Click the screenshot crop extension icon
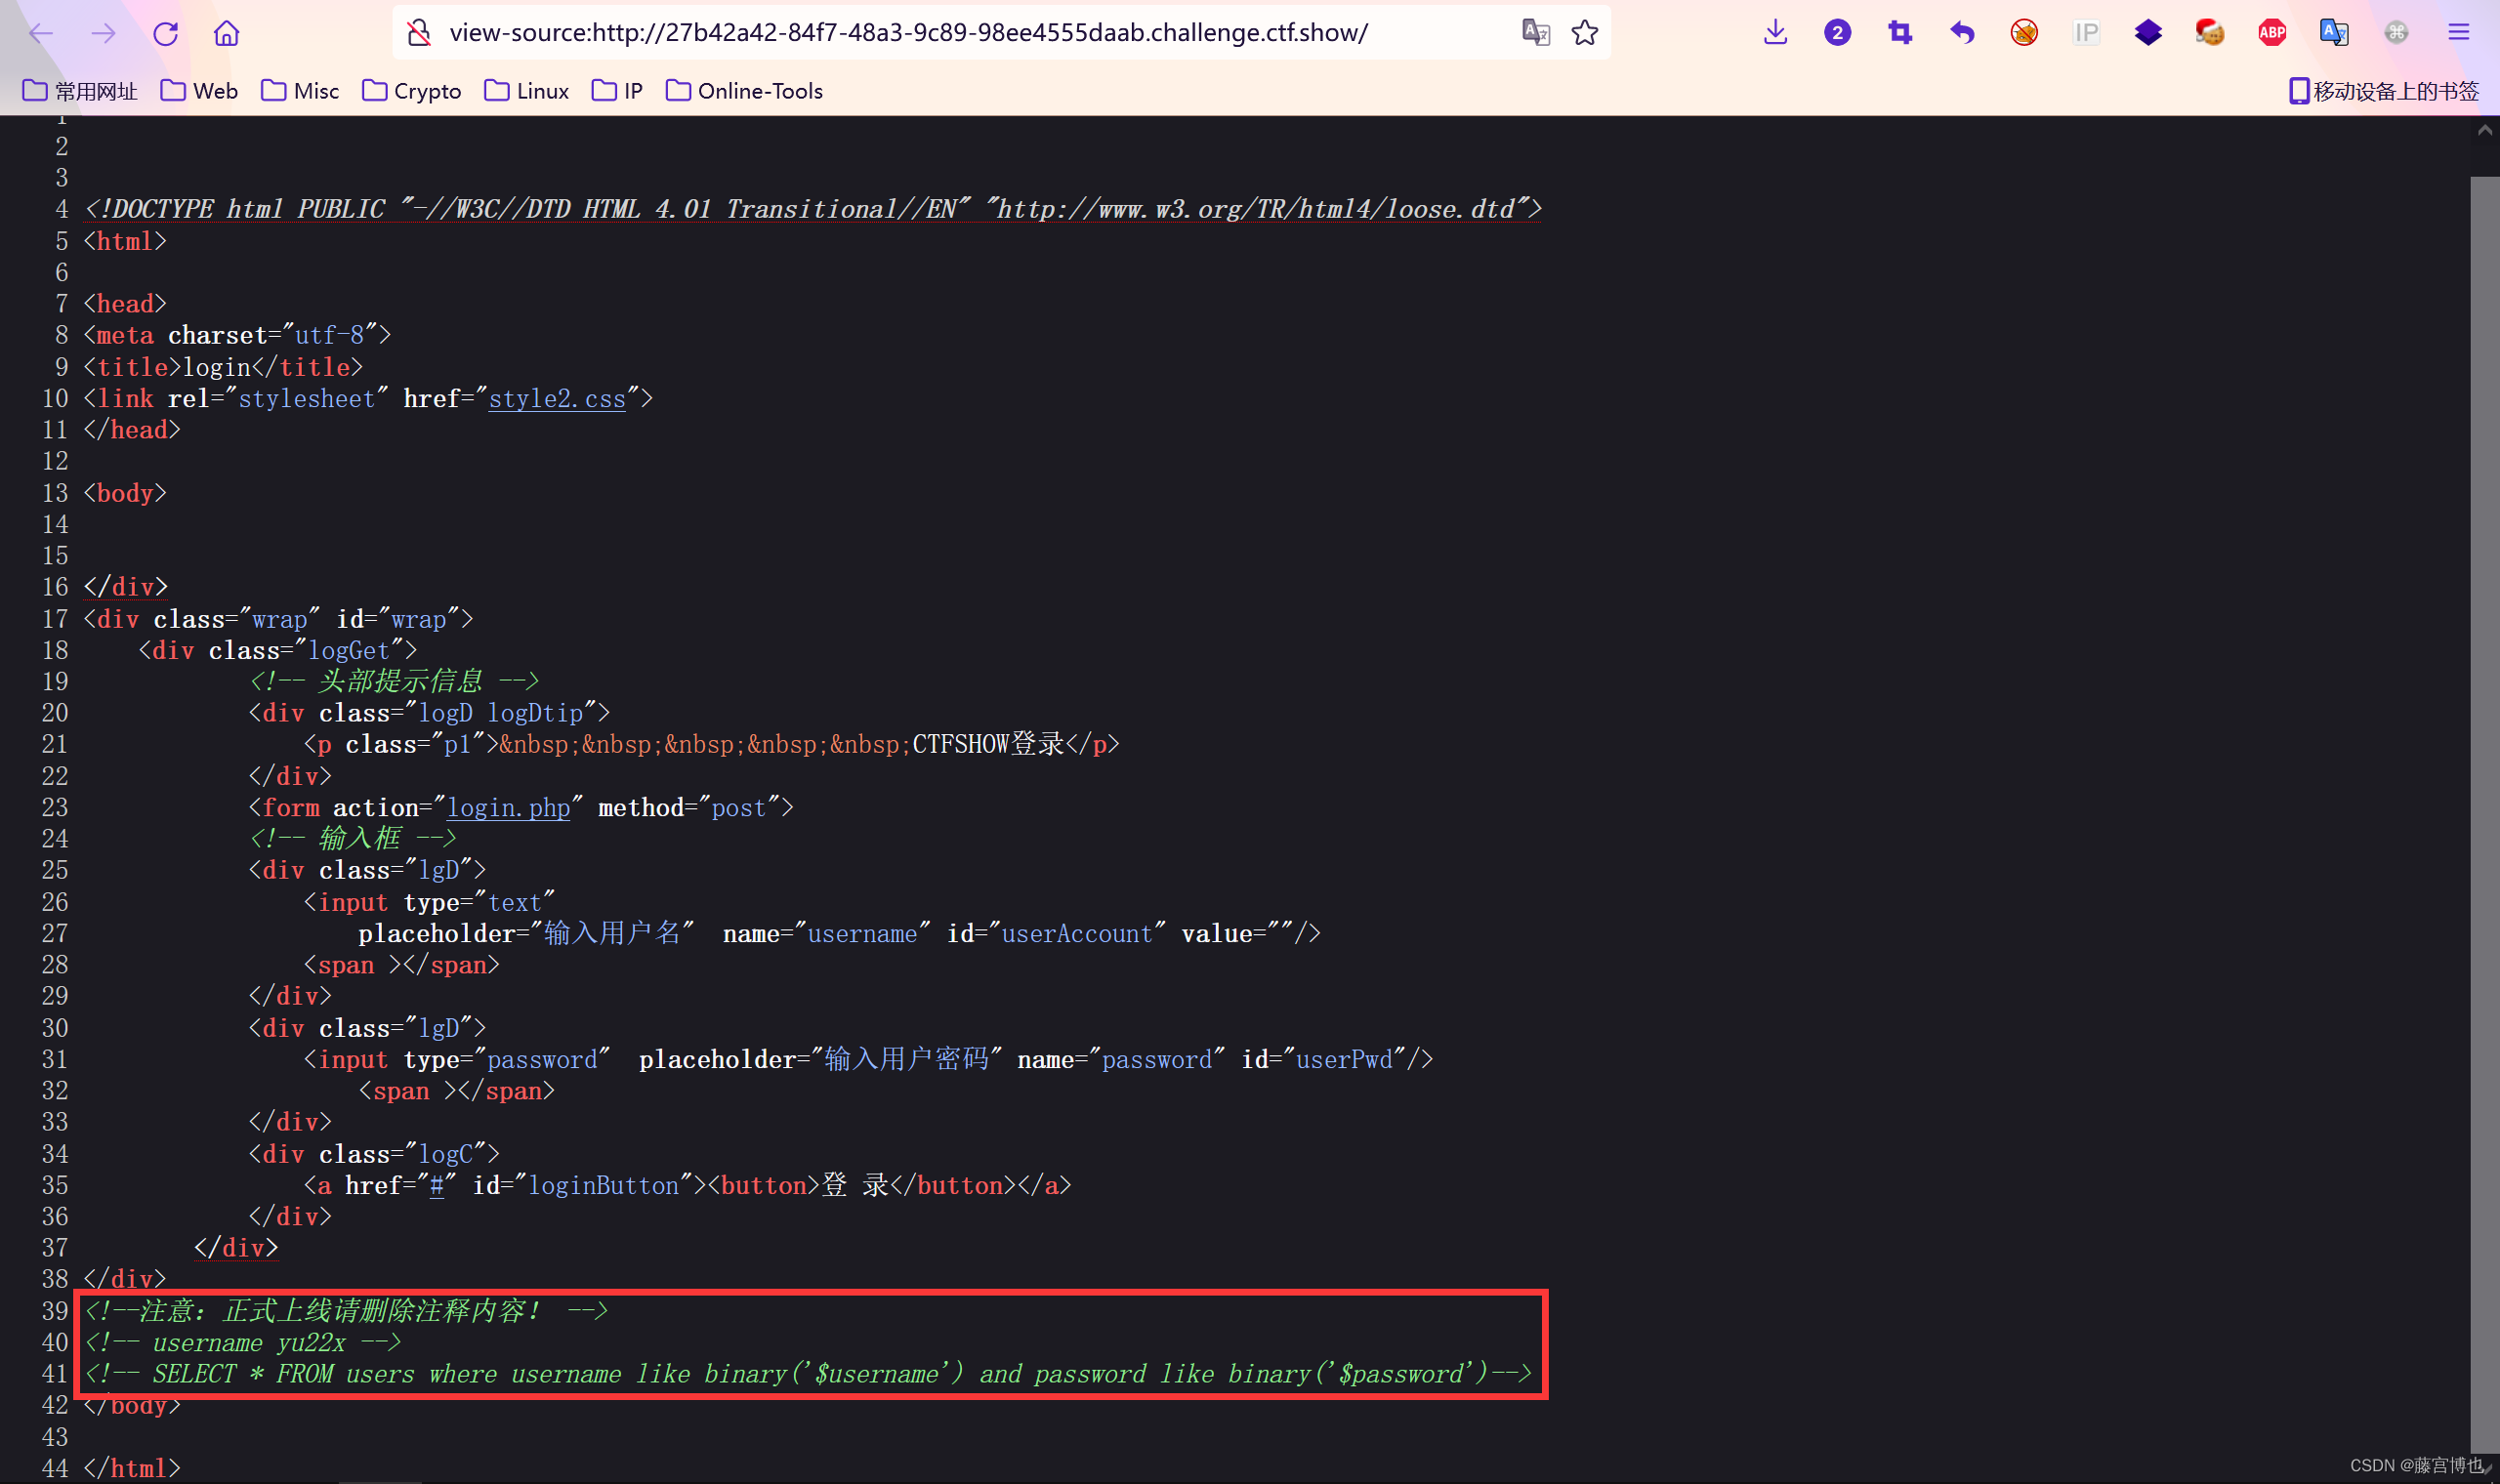This screenshot has width=2500, height=1484. pyautogui.click(x=1899, y=33)
